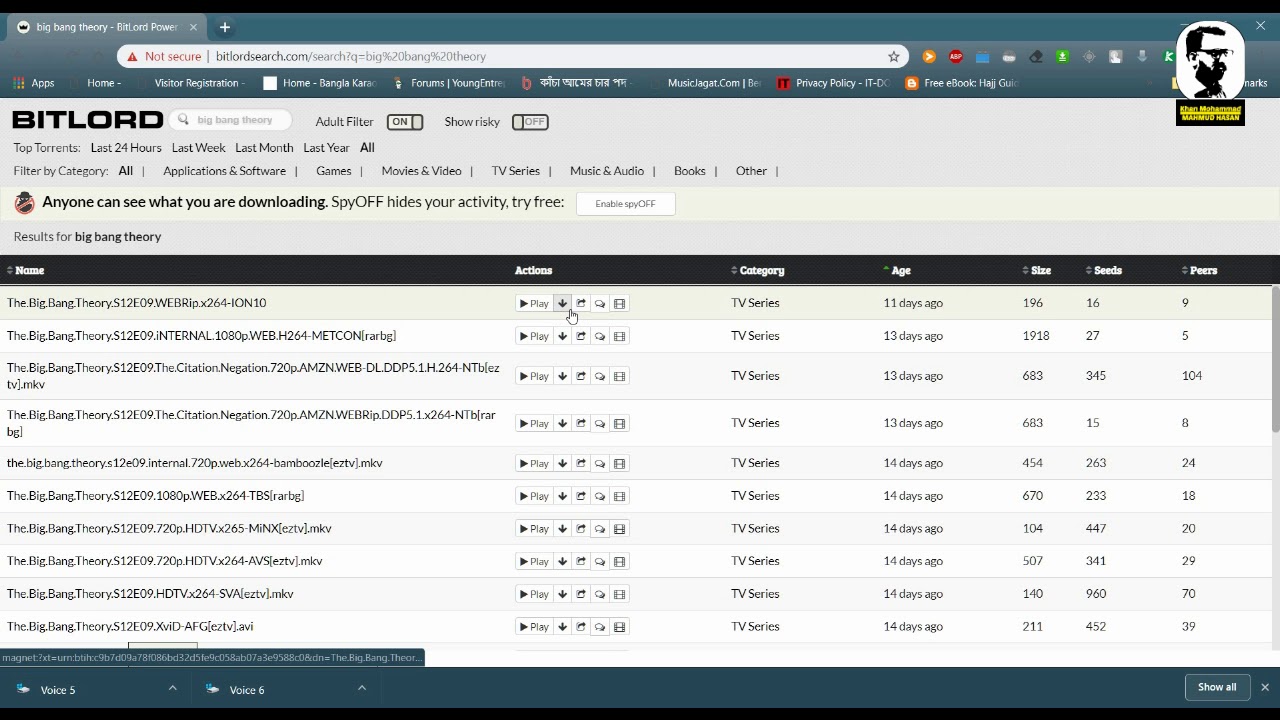Comments icon for 1080p.WEB.x264-TBS[rarbg] row
The image size is (1280, 720).
pyautogui.click(x=600, y=497)
